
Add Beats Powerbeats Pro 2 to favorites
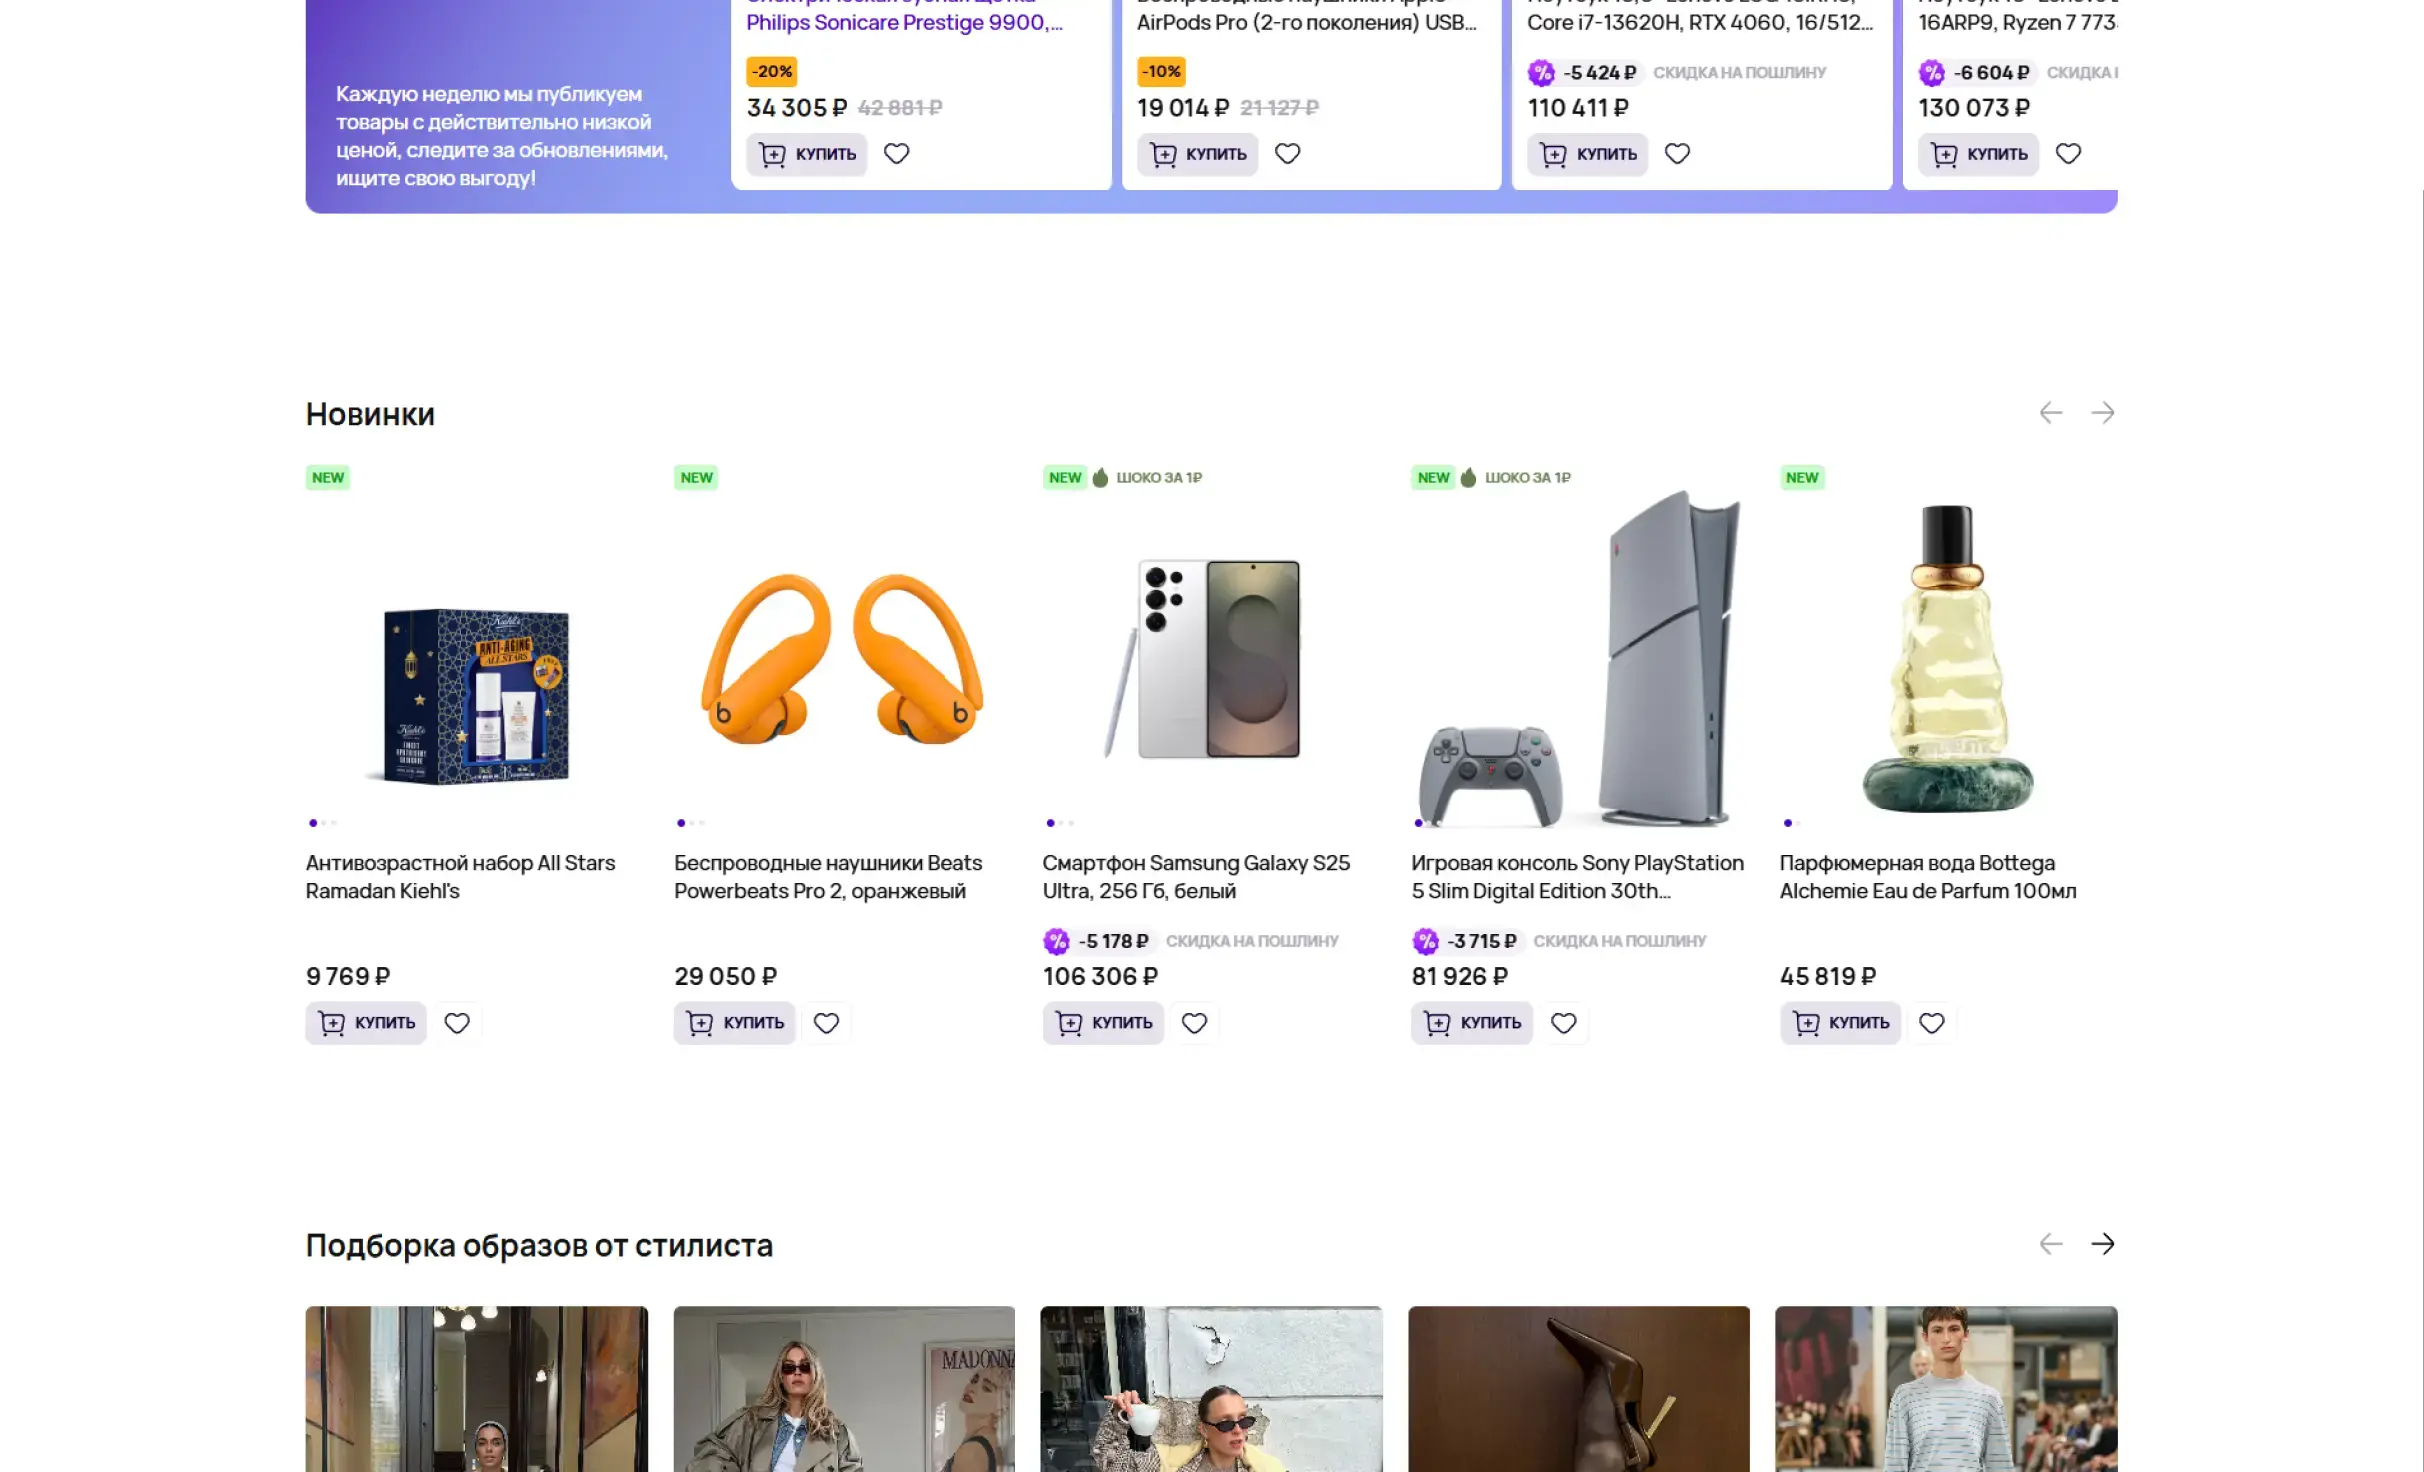[x=826, y=1023]
